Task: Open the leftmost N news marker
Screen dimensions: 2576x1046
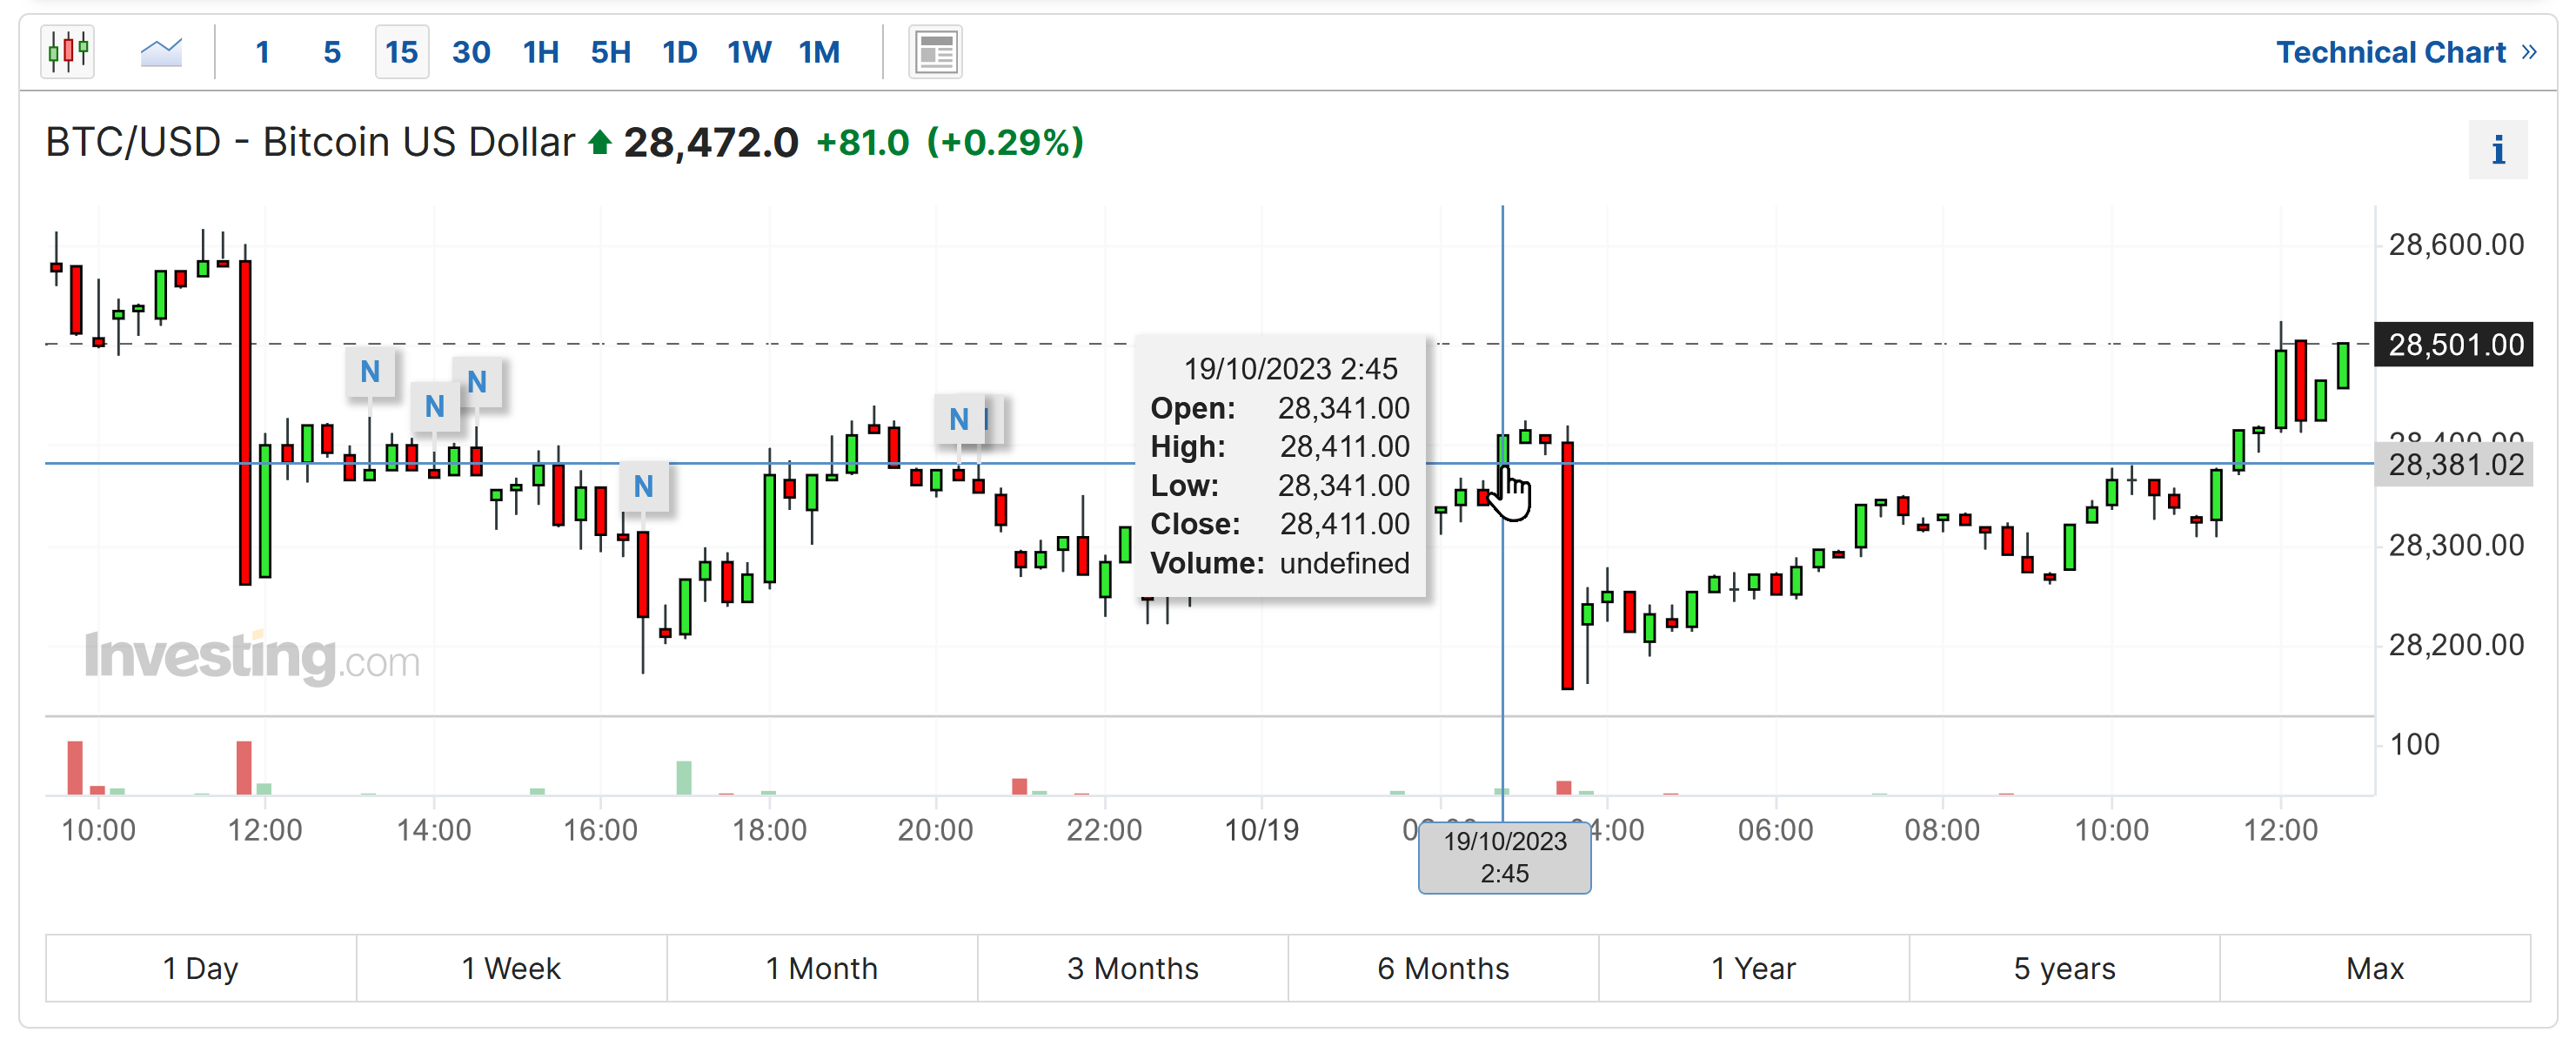Action: coord(370,372)
